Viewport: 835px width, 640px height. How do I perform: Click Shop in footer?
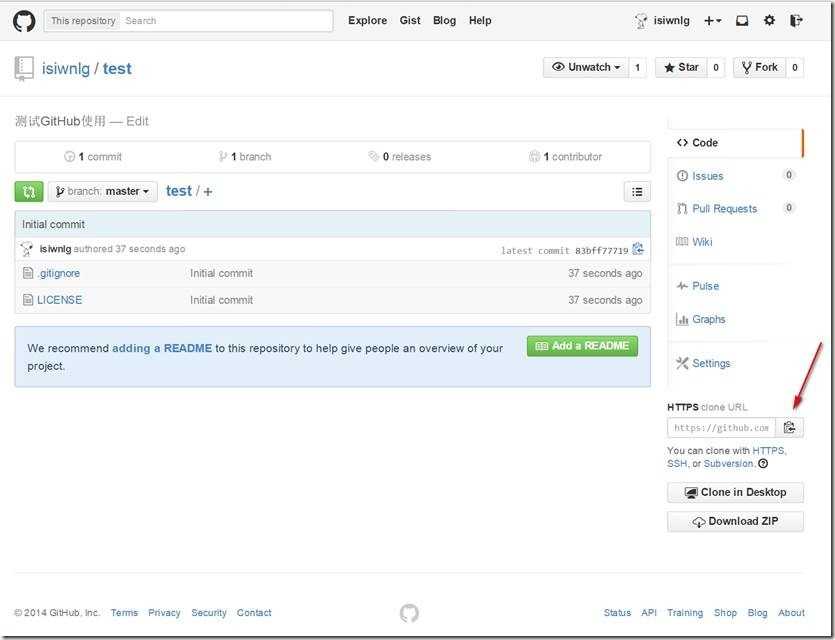tap(725, 613)
